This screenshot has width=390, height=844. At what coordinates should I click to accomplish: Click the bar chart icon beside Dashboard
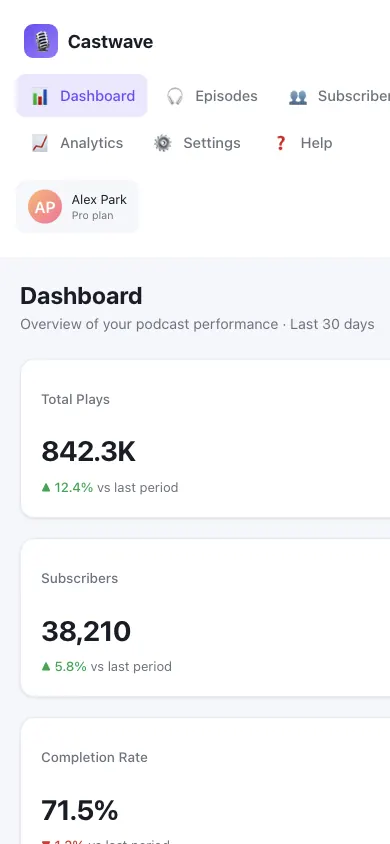click(40, 96)
